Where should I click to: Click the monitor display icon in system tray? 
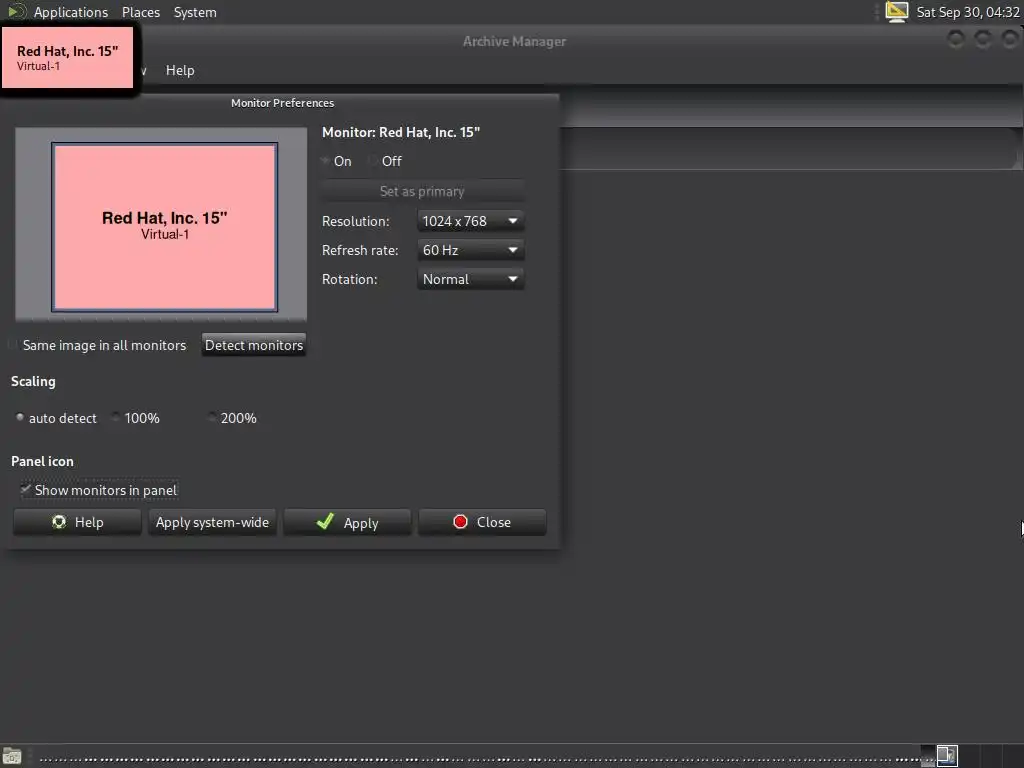tap(896, 12)
